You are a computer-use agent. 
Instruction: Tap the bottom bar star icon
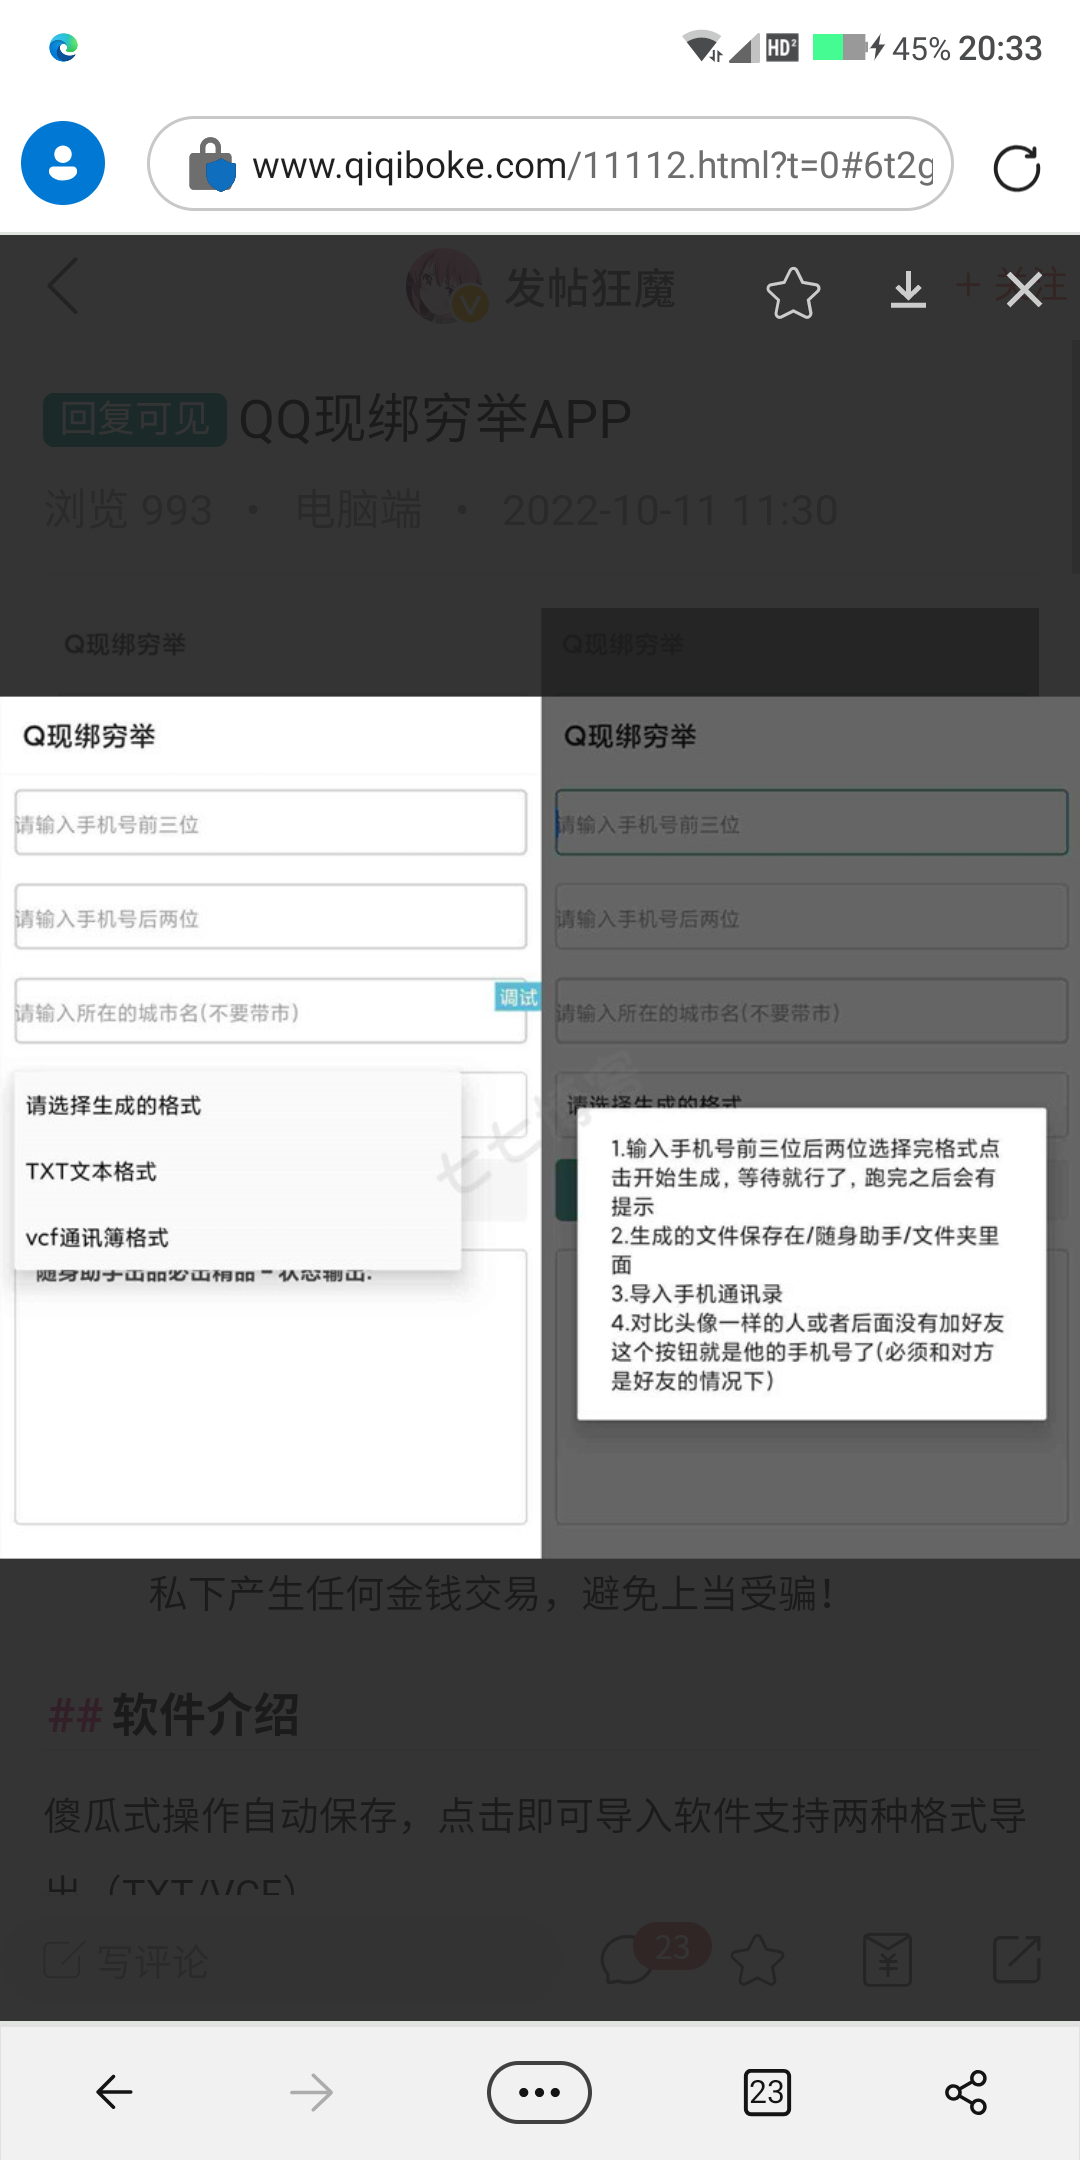757,1960
